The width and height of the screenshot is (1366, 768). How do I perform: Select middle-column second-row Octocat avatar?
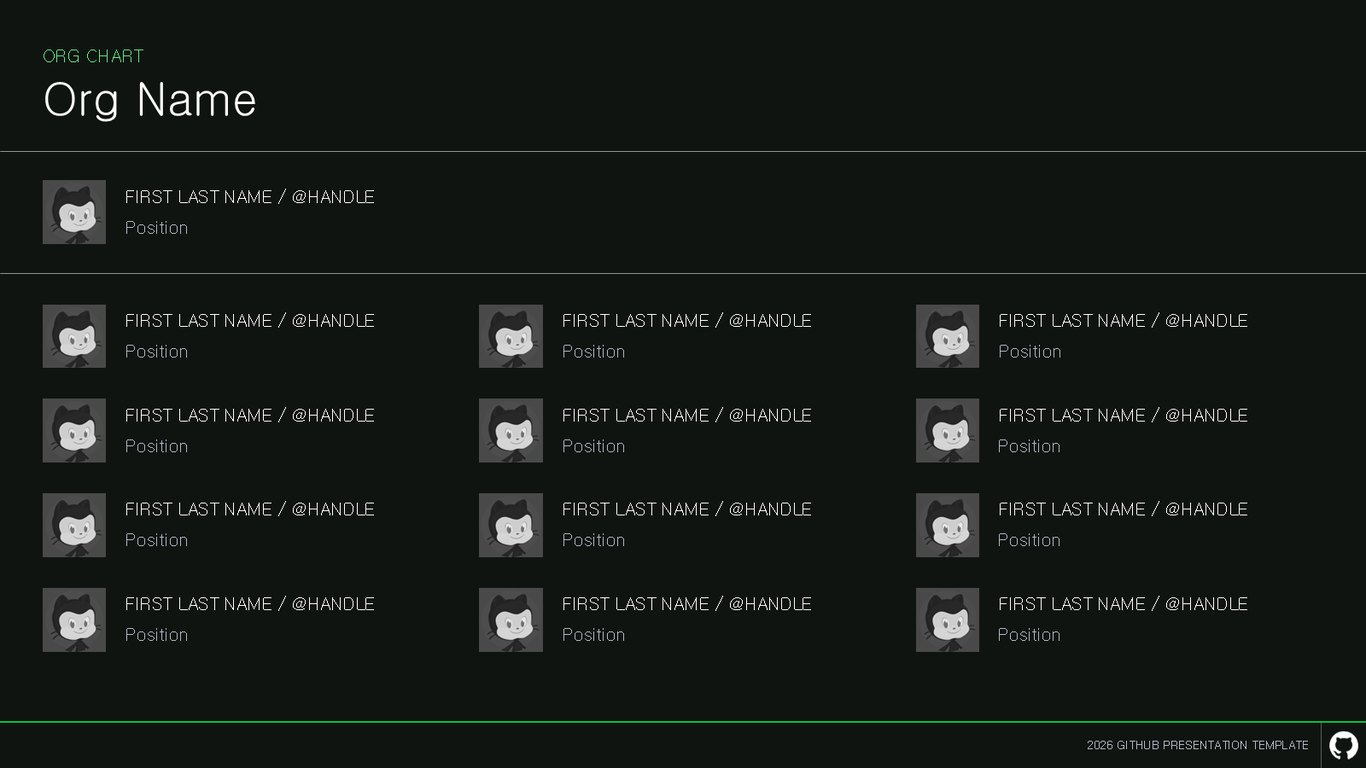point(511,431)
